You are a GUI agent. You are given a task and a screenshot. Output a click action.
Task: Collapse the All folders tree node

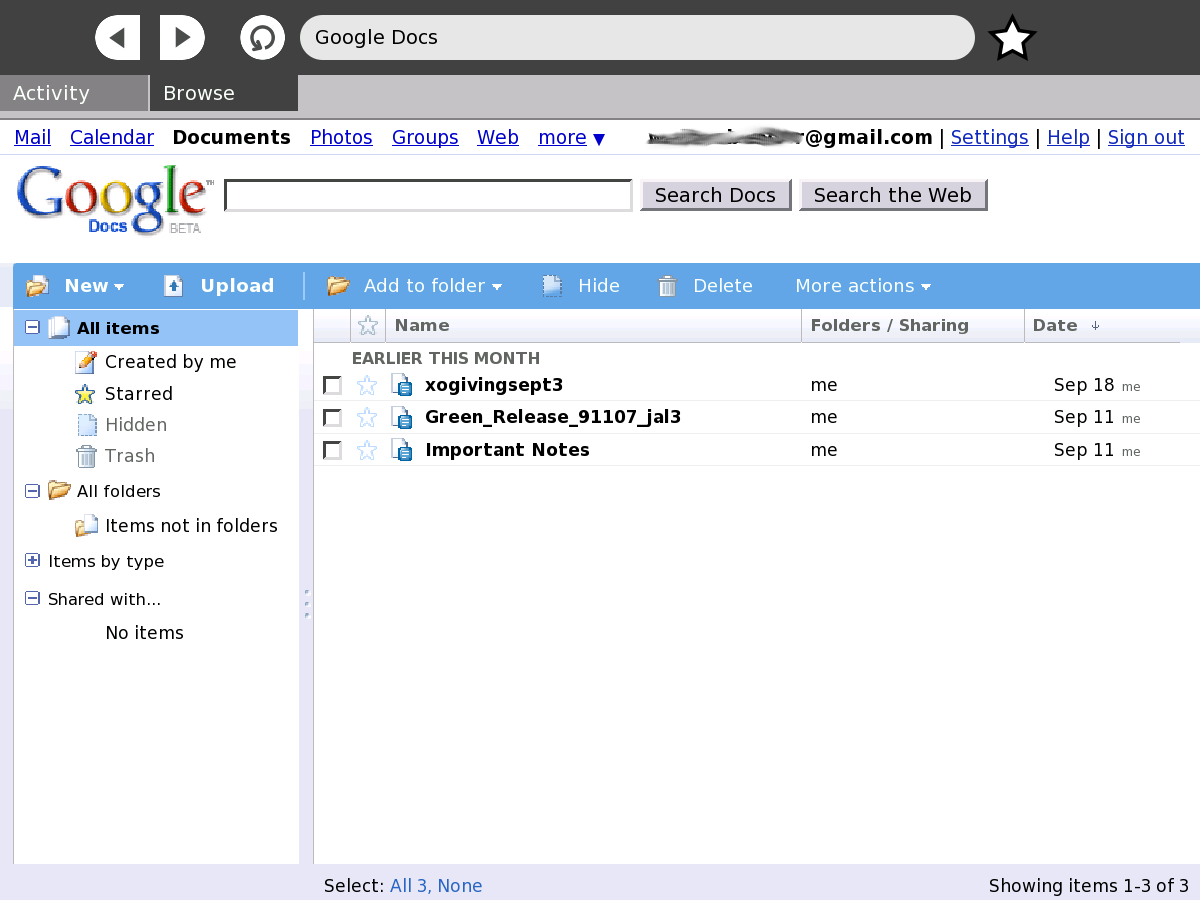pos(32,490)
